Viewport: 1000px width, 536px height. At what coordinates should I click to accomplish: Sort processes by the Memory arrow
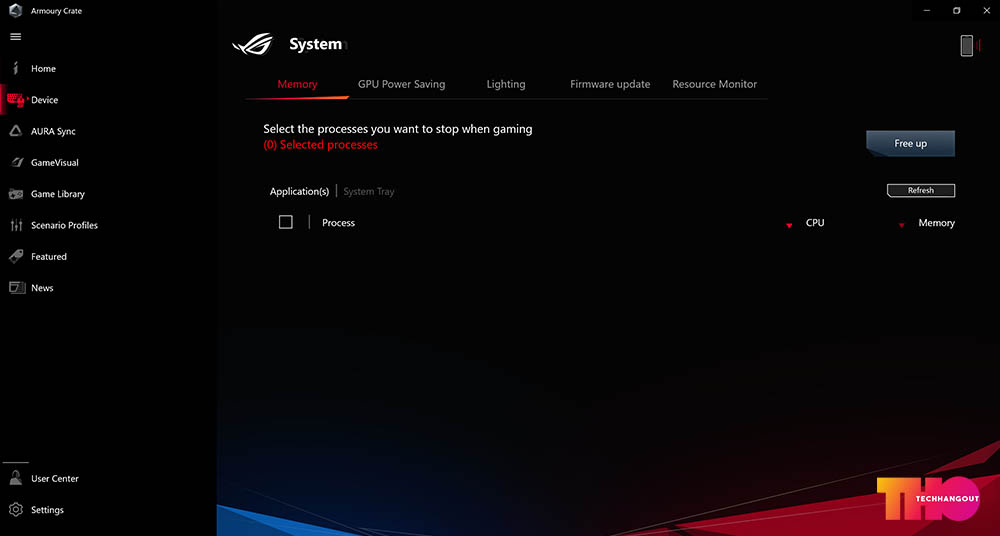902,225
